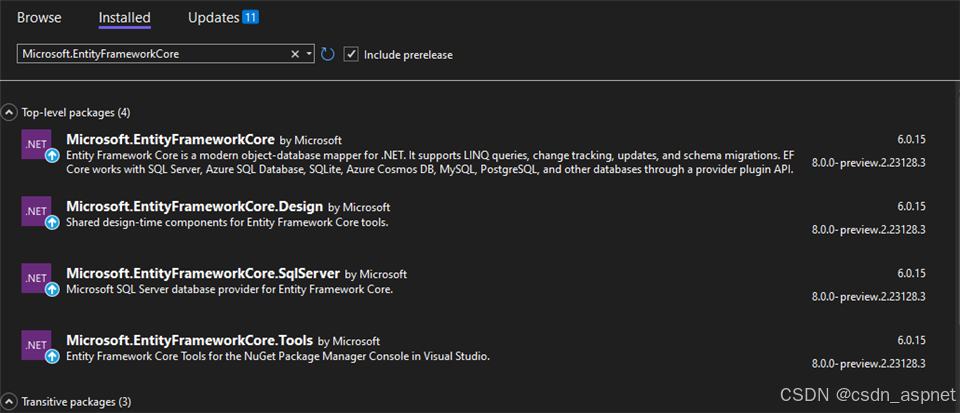Click 'by Microsoft' beside EntityFrameworkCore.Design
The height and width of the screenshot is (413, 960).
[x=359, y=207]
